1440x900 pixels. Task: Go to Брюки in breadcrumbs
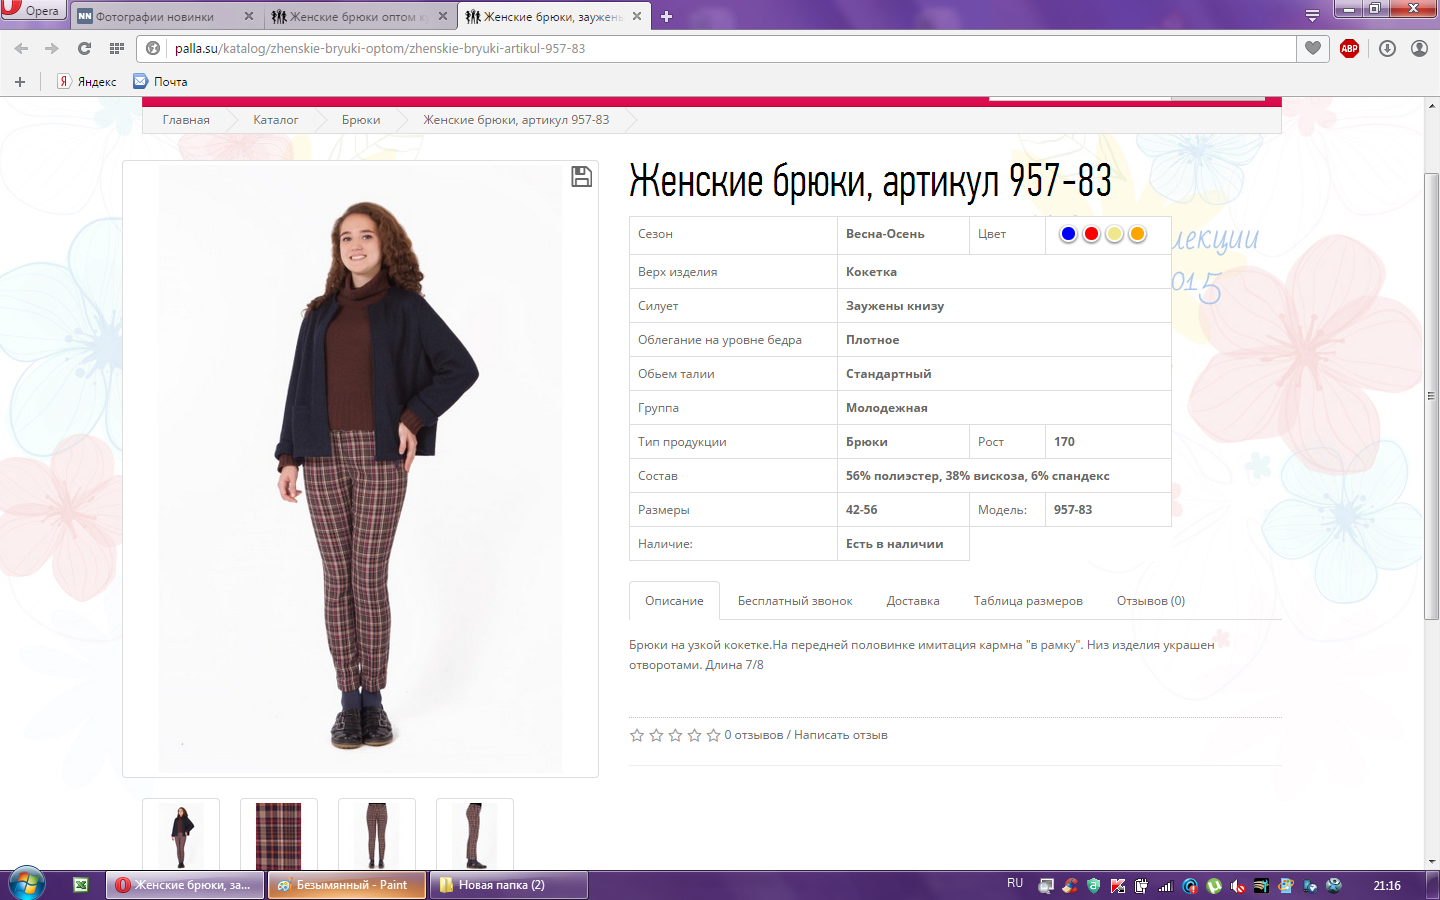point(361,120)
